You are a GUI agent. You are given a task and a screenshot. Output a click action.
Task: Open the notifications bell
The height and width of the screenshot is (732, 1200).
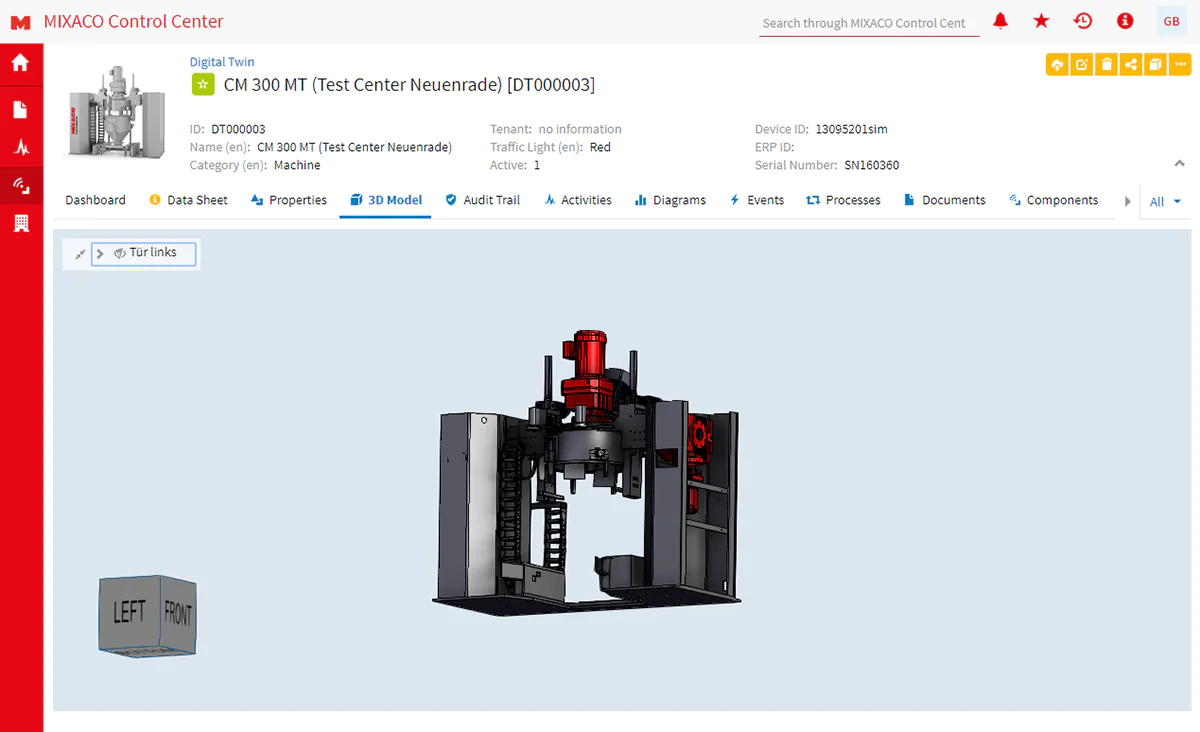(x=1000, y=21)
